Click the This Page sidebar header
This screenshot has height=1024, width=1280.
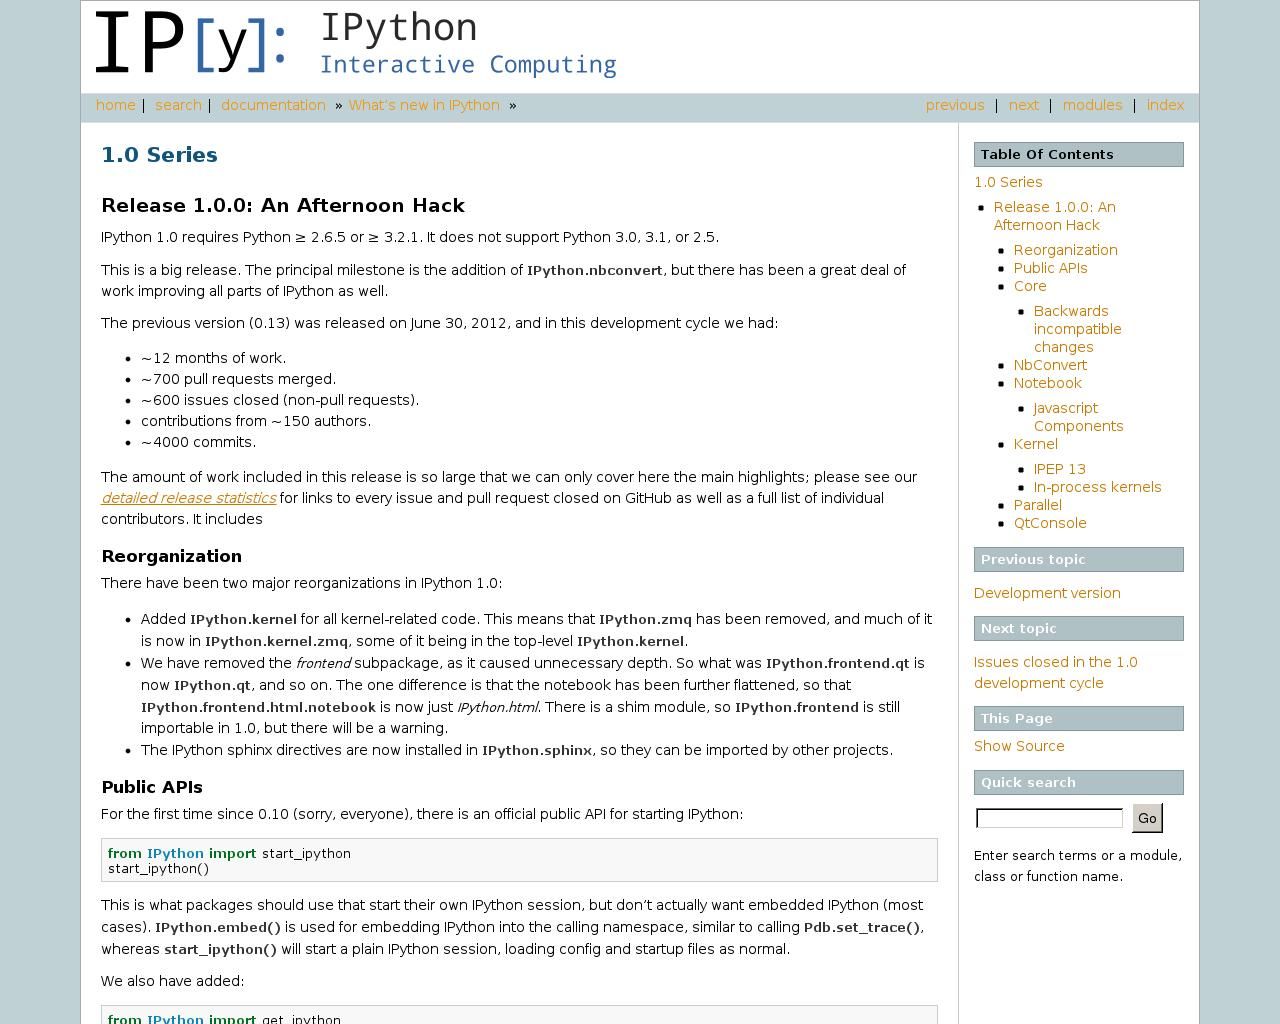click(1078, 718)
